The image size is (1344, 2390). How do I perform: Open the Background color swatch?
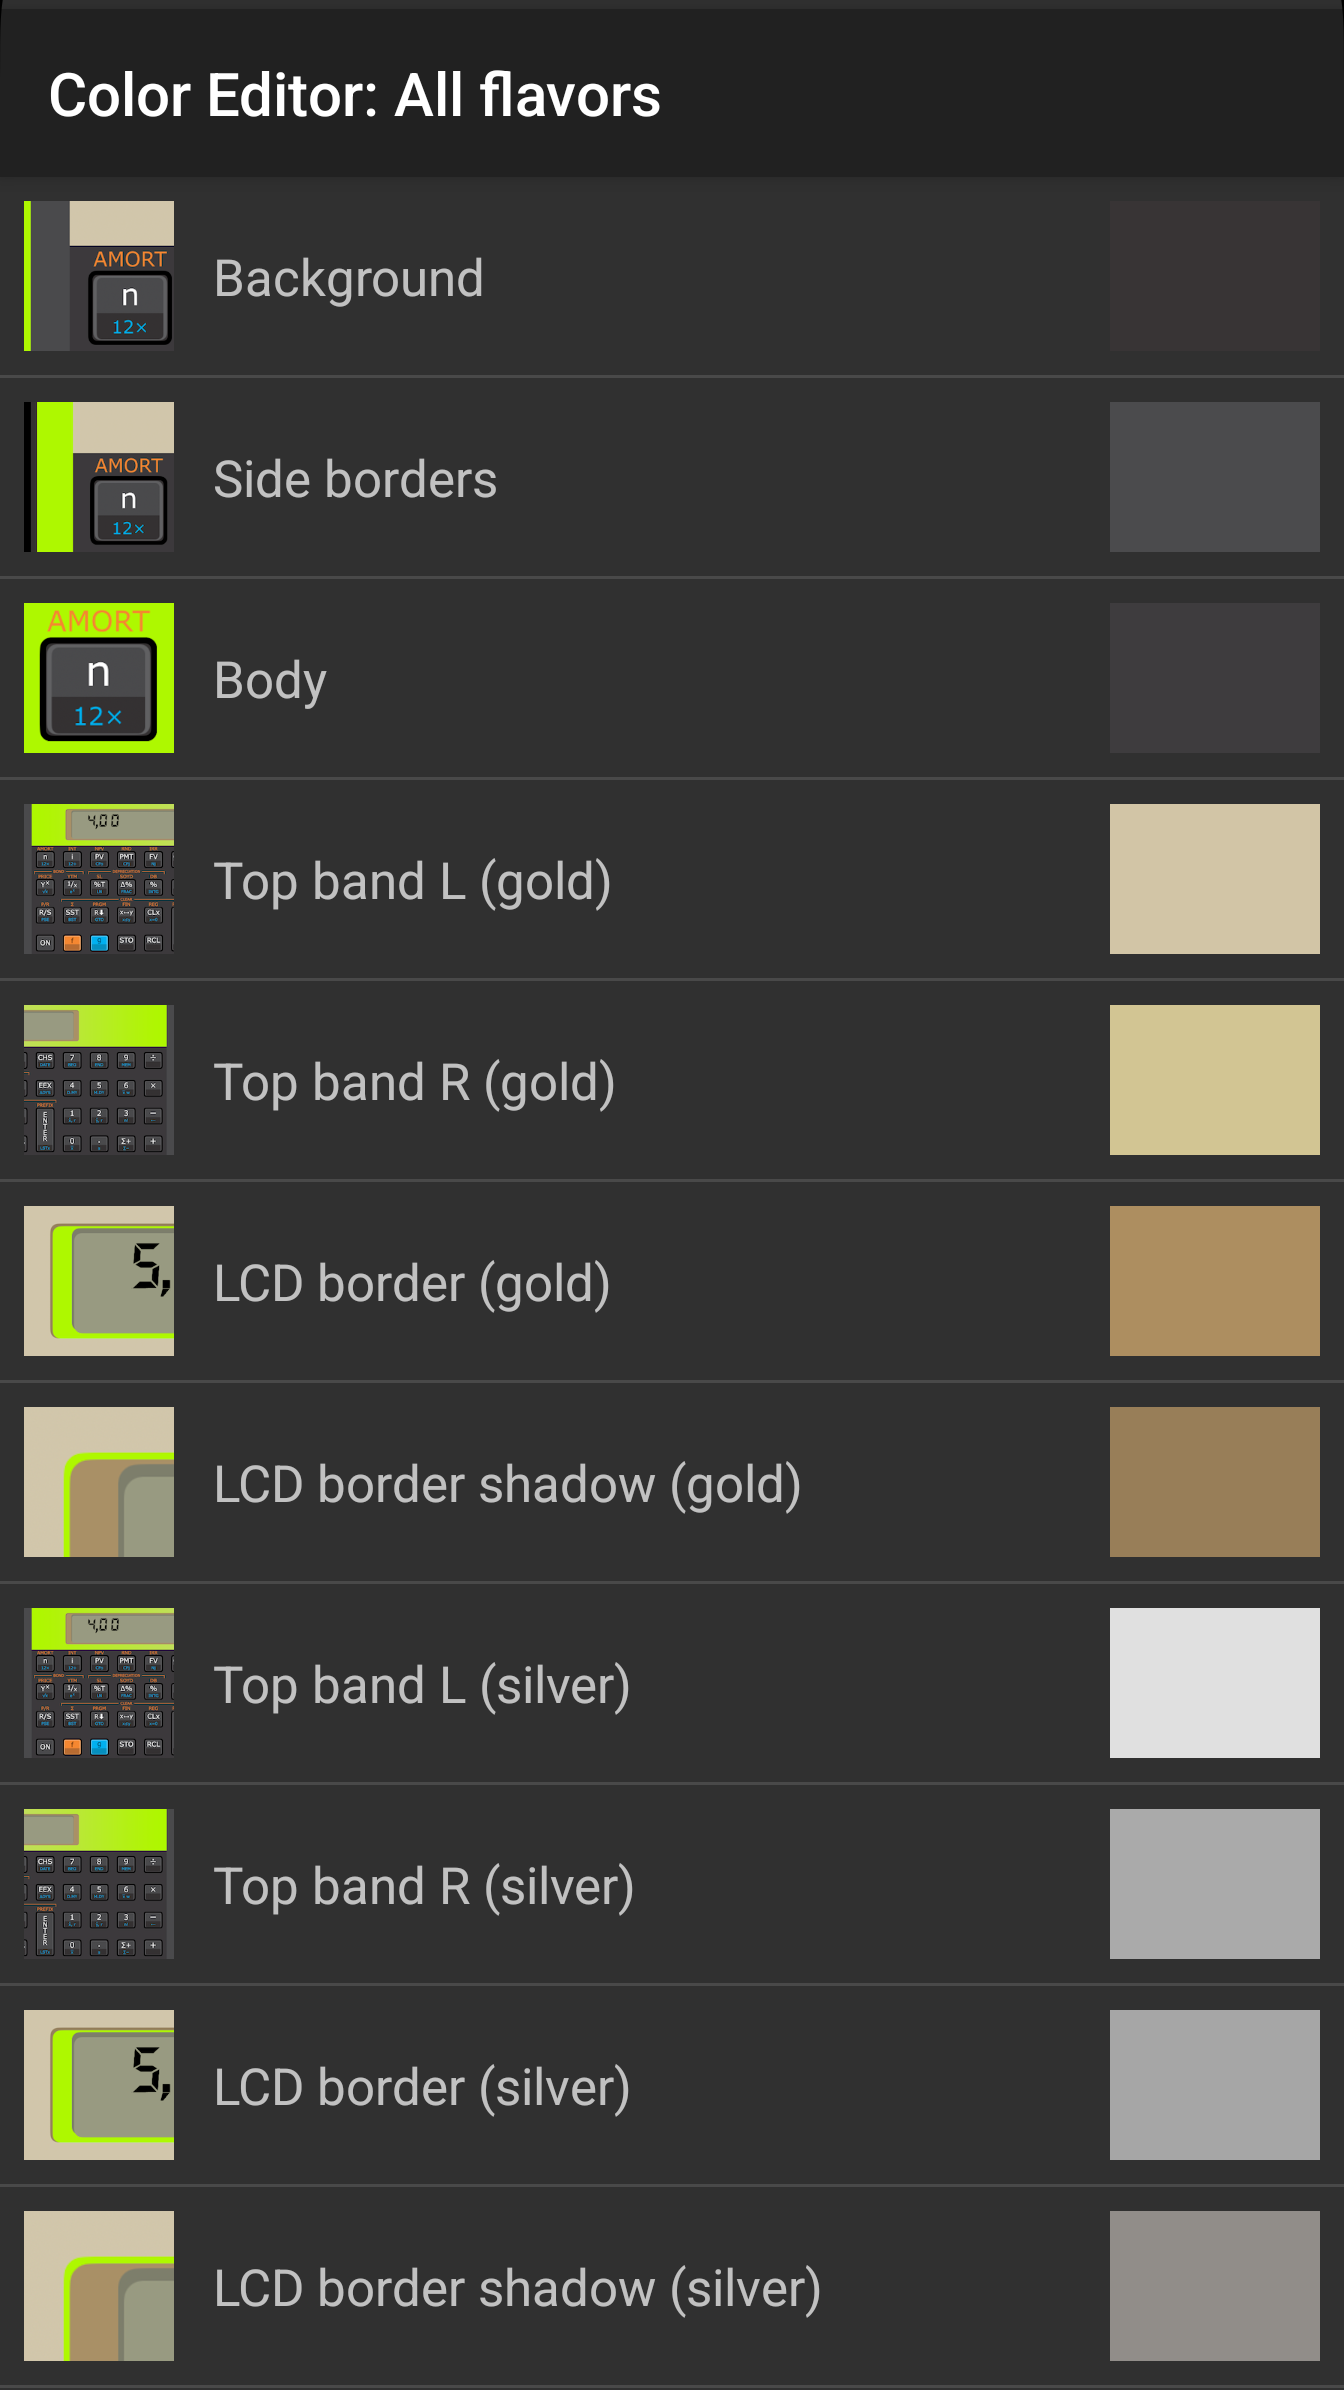(1215, 276)
